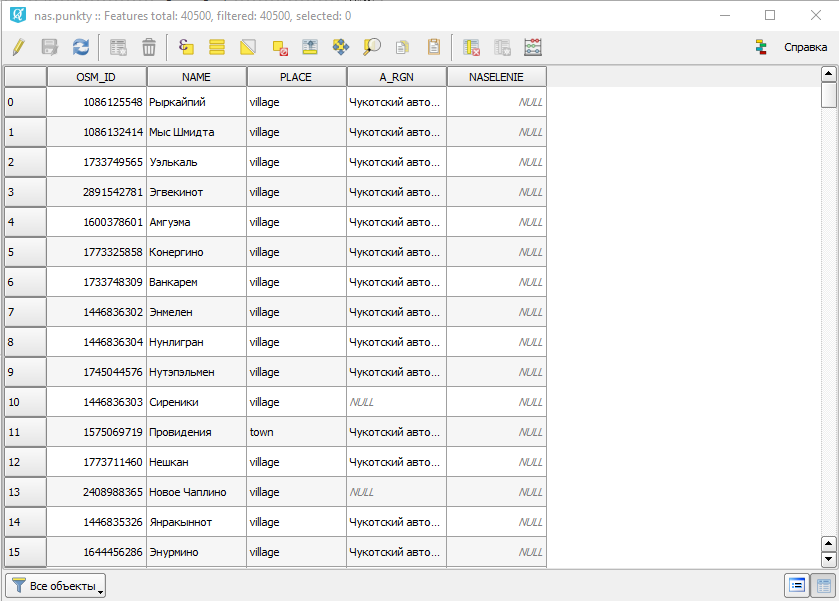Click the Reload table icon
Screen dimensions: 839x601
[81, 47]
